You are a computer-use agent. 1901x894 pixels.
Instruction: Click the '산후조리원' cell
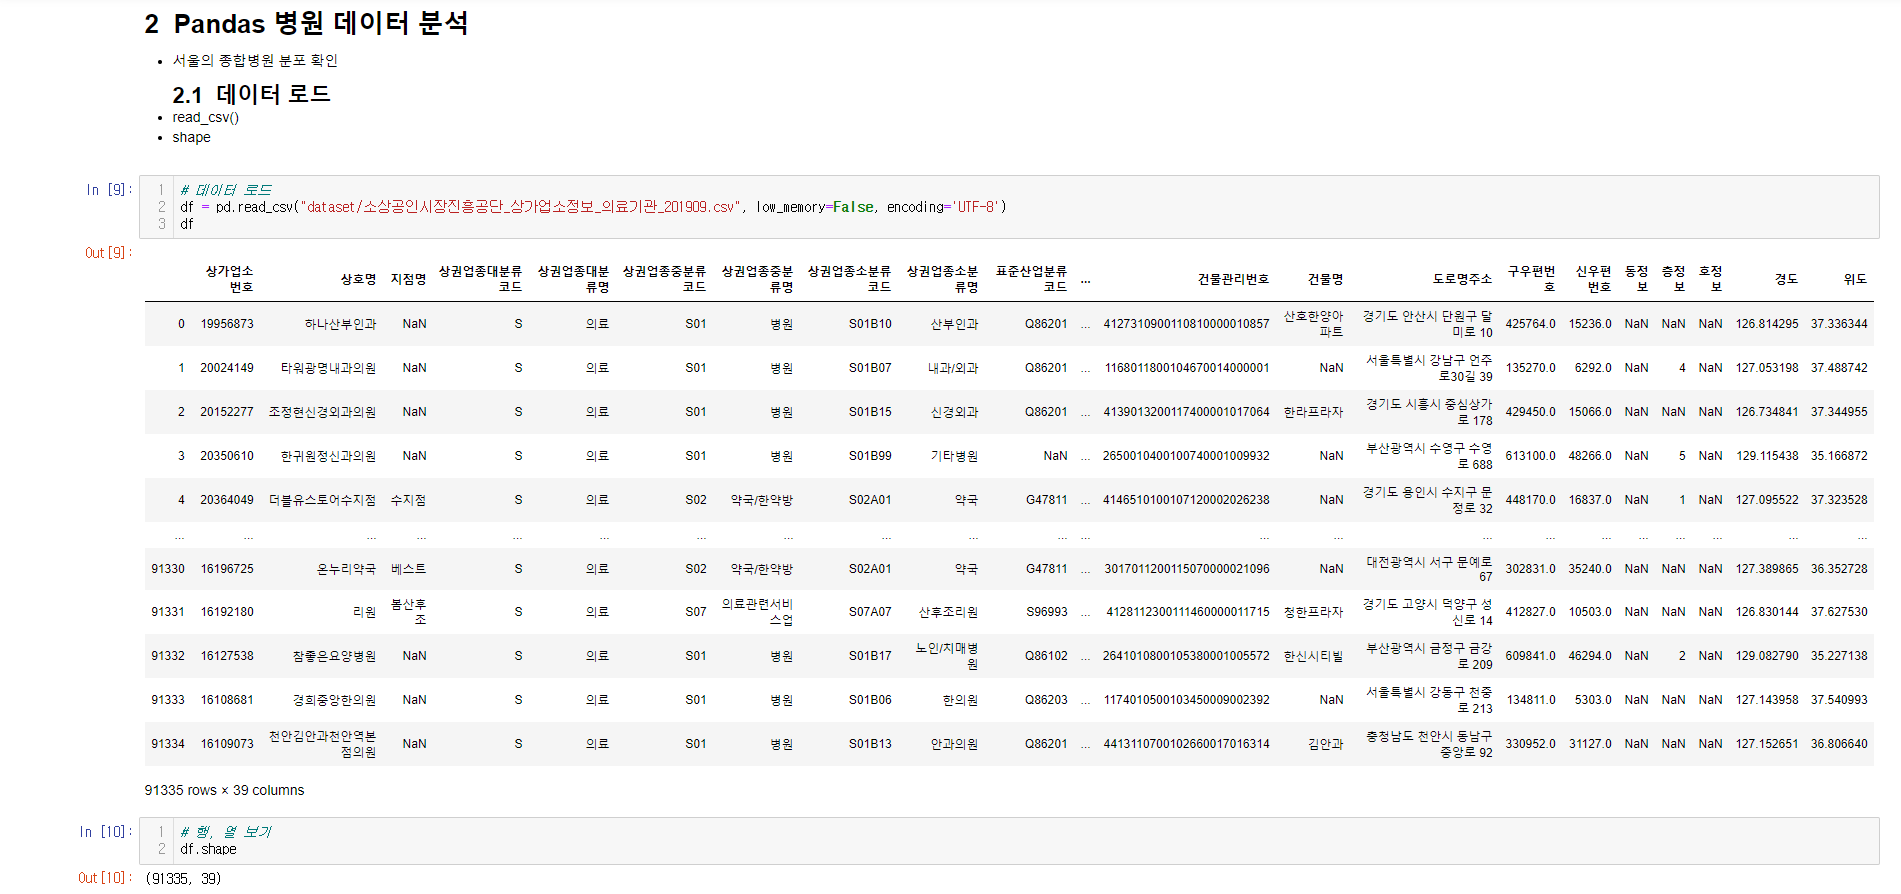[x=948, y=612]
